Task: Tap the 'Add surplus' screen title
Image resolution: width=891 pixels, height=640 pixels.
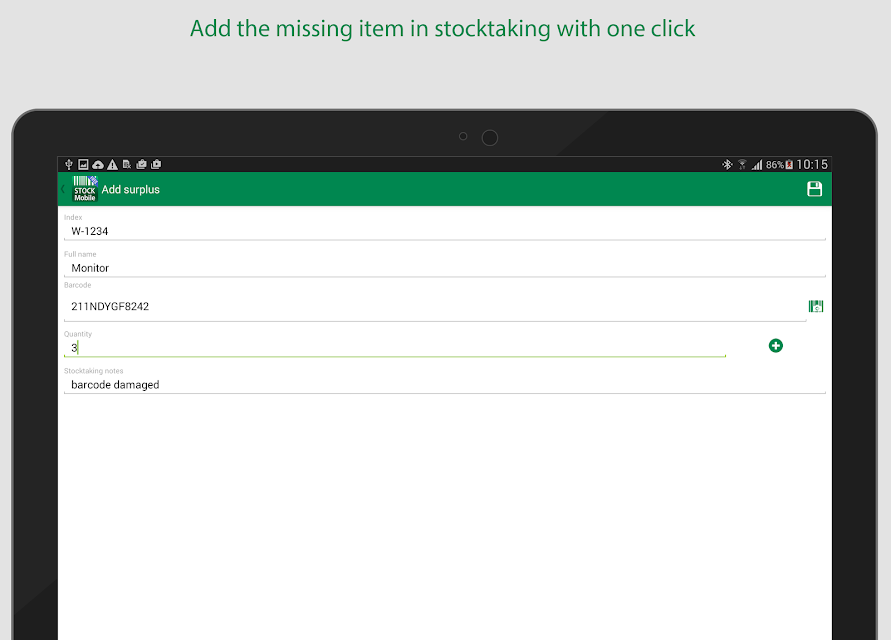Action: [131, 189]
